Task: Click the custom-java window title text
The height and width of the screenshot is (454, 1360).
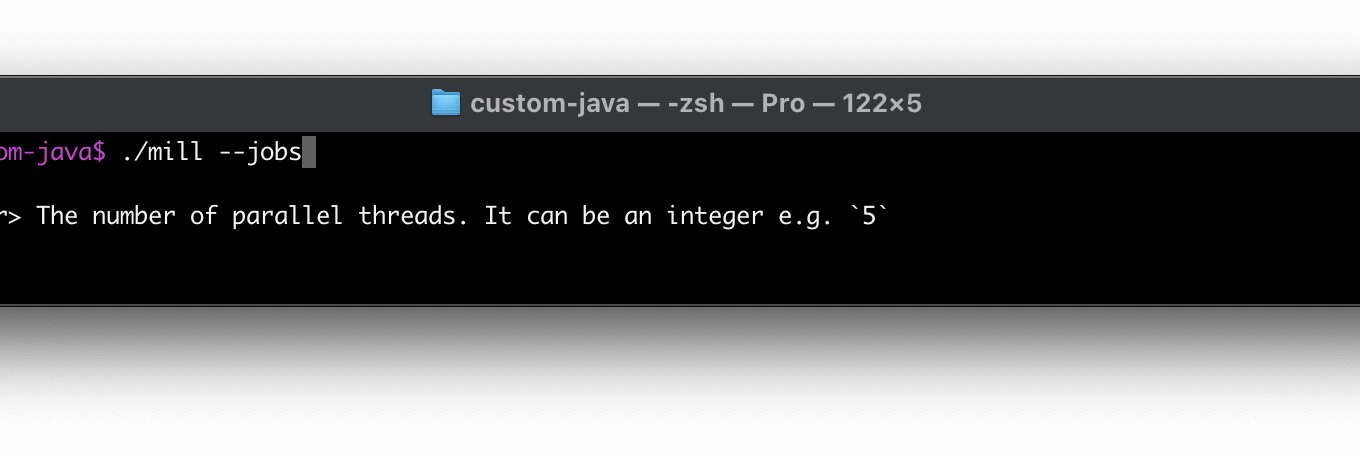Action: pos(550,103)
